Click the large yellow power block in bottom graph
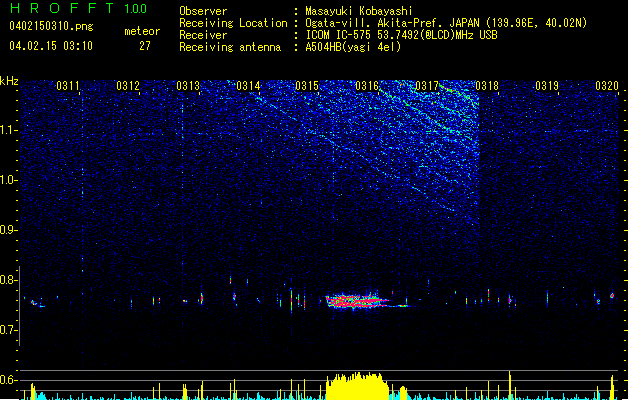The image size is (629, 400). [357, 386]
